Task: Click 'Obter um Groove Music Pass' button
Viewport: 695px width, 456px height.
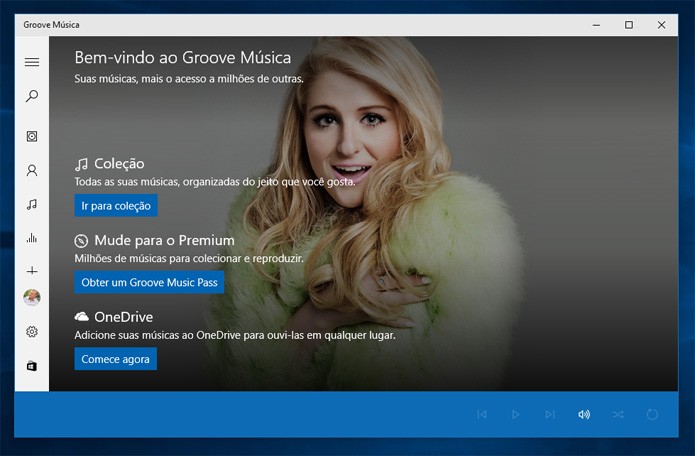Action: 149,282
